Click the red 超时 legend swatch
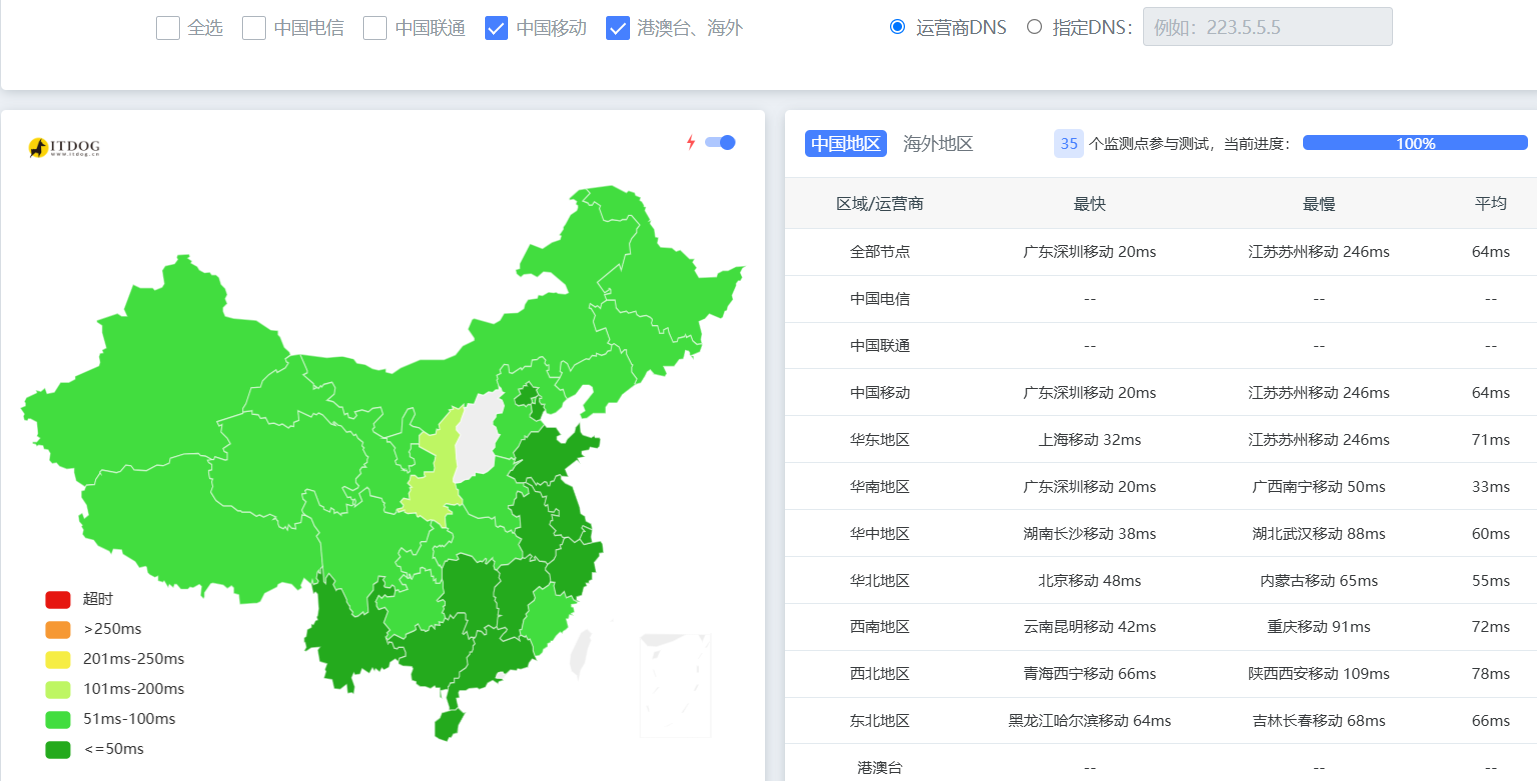 (x=58, y=600)
